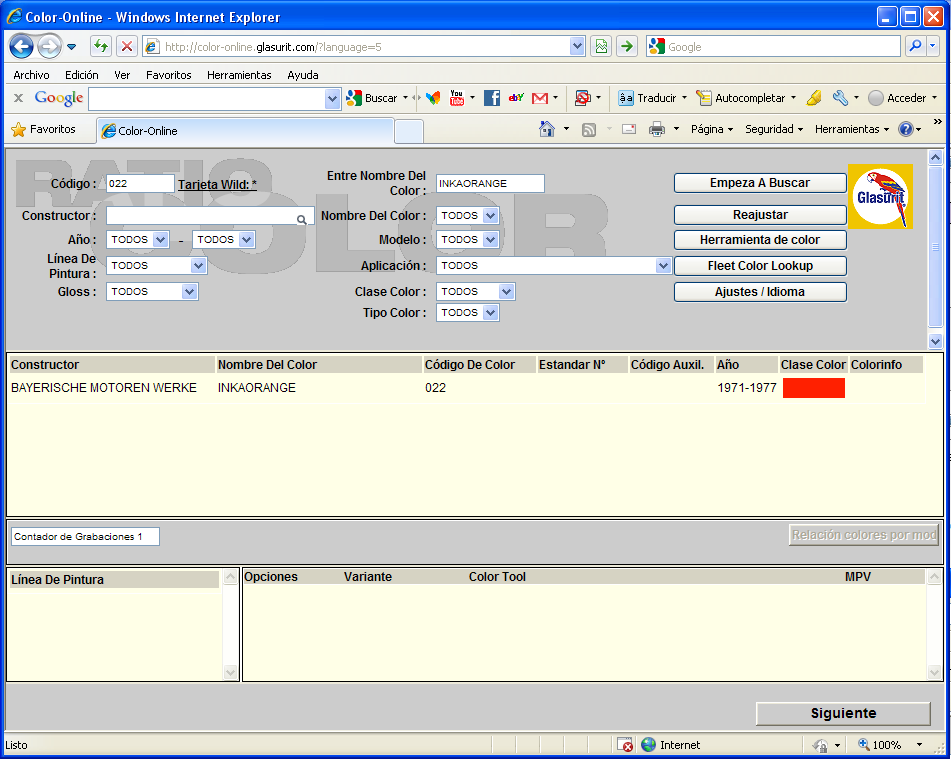The width and height of the screenshot is (951, 759).
Task: Click the Reajustar button
Action: [760, 215]
